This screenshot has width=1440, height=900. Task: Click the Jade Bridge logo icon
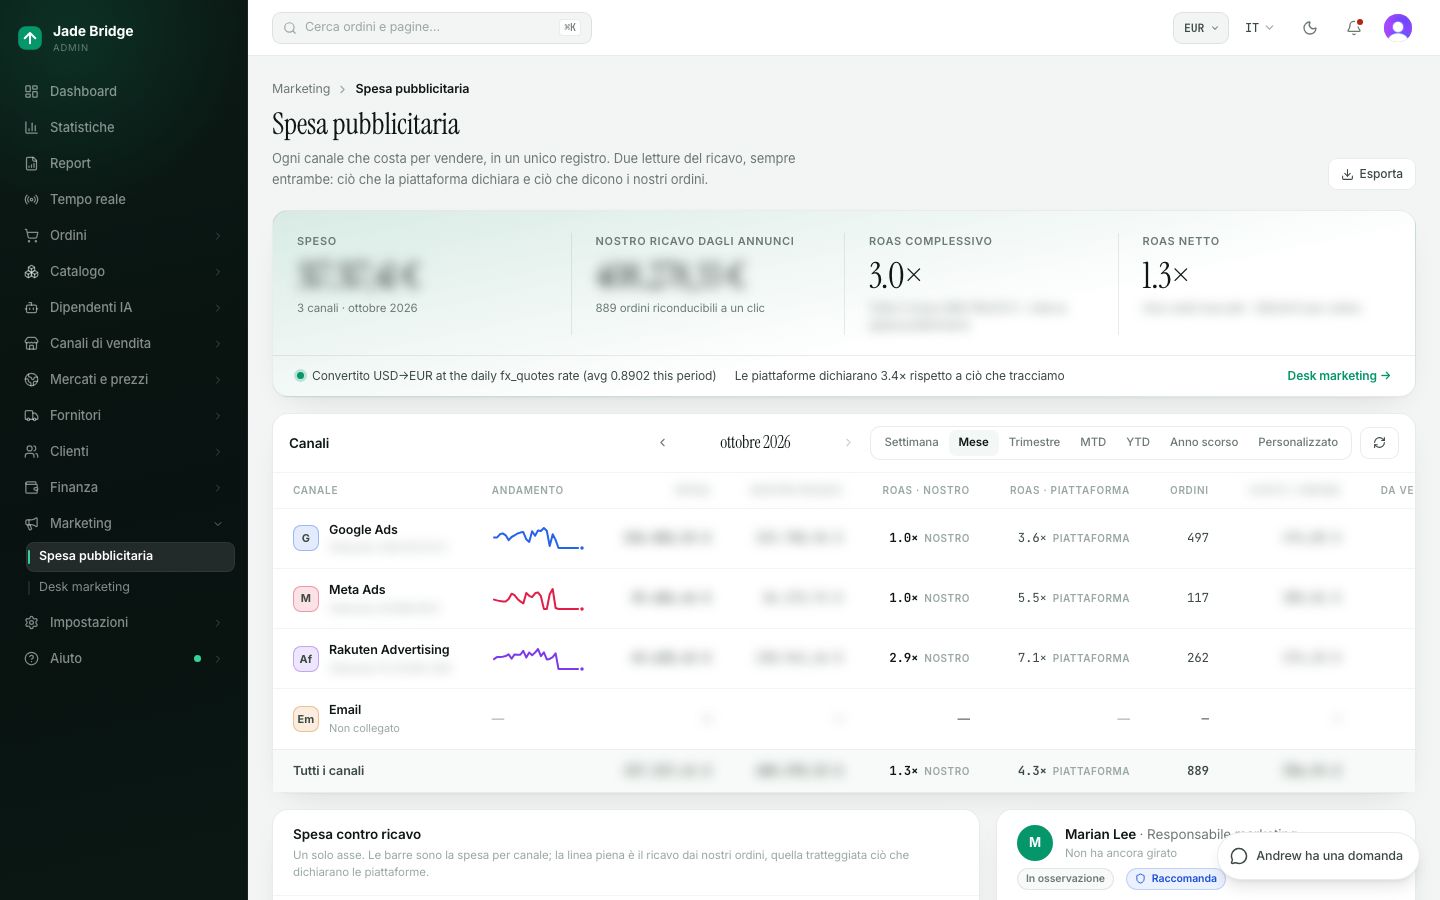(30, 38)
